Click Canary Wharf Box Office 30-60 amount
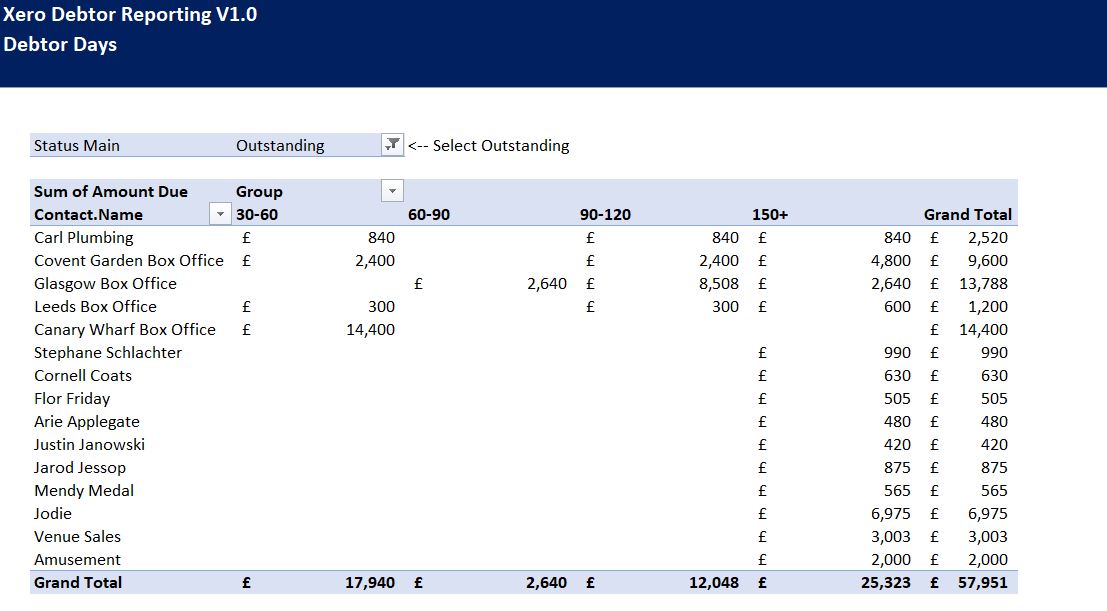This screenshot has width=1107, height=611. pos(370,329)
